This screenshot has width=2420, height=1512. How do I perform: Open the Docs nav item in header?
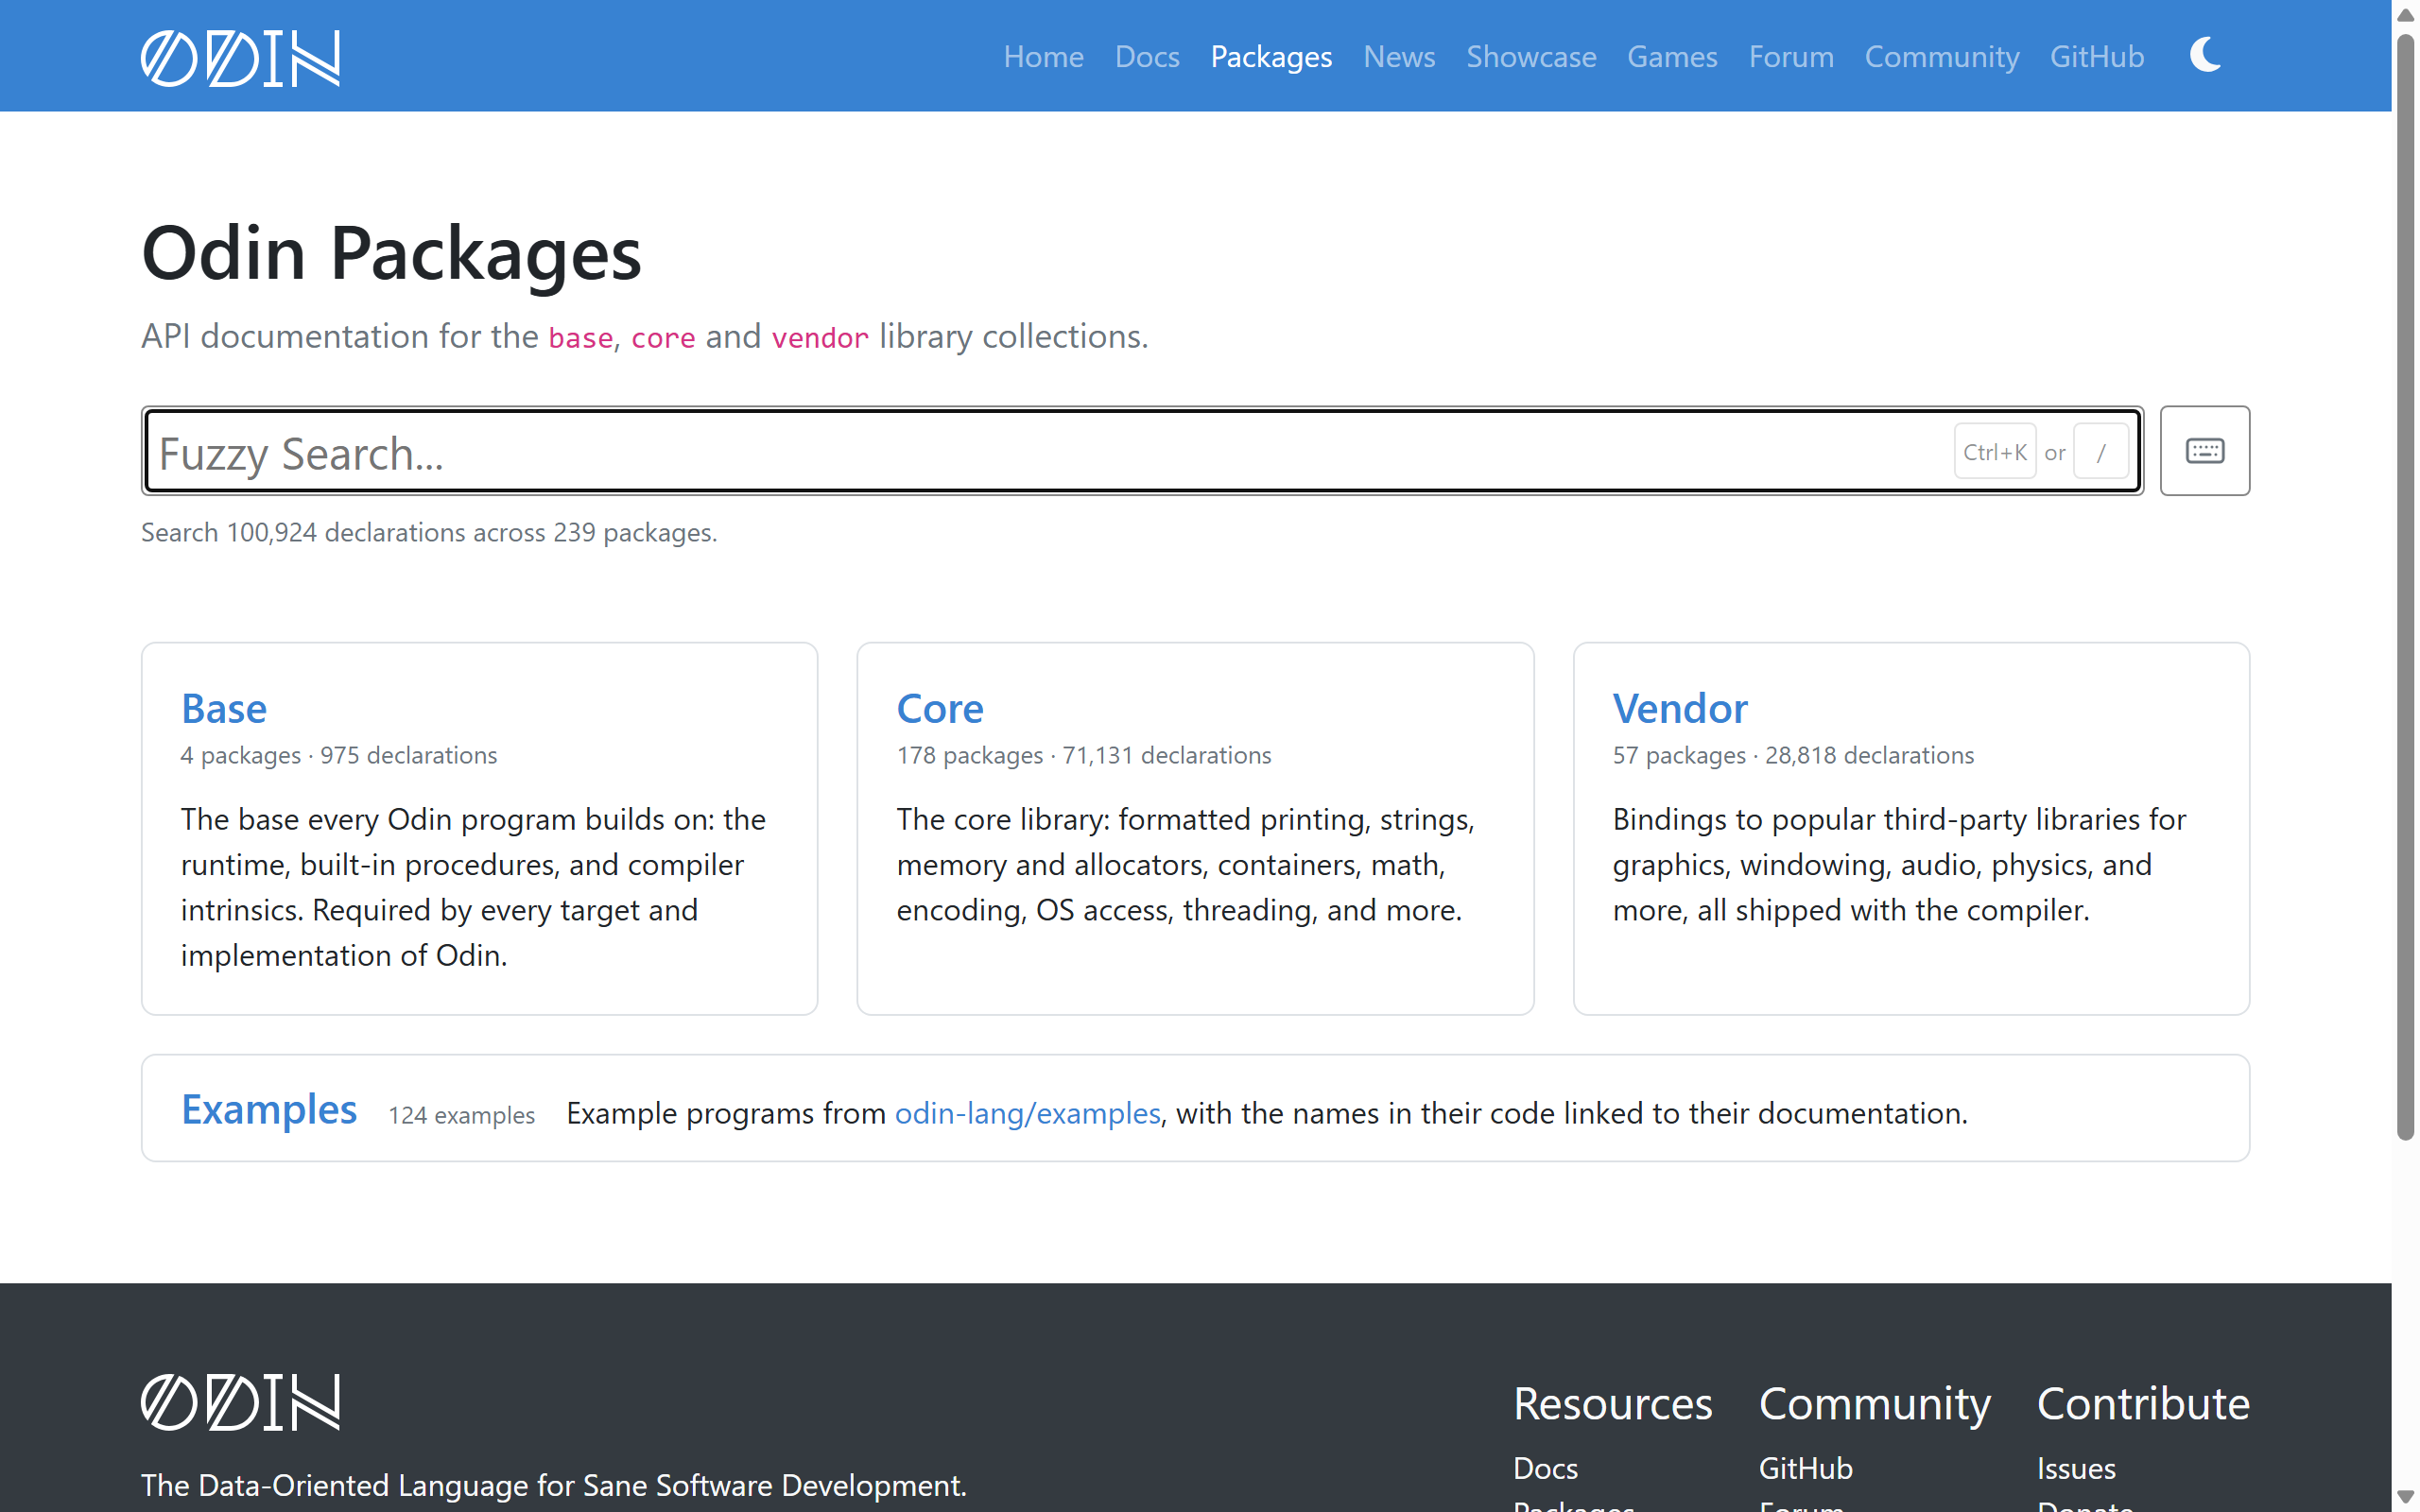pos(1147,57)
